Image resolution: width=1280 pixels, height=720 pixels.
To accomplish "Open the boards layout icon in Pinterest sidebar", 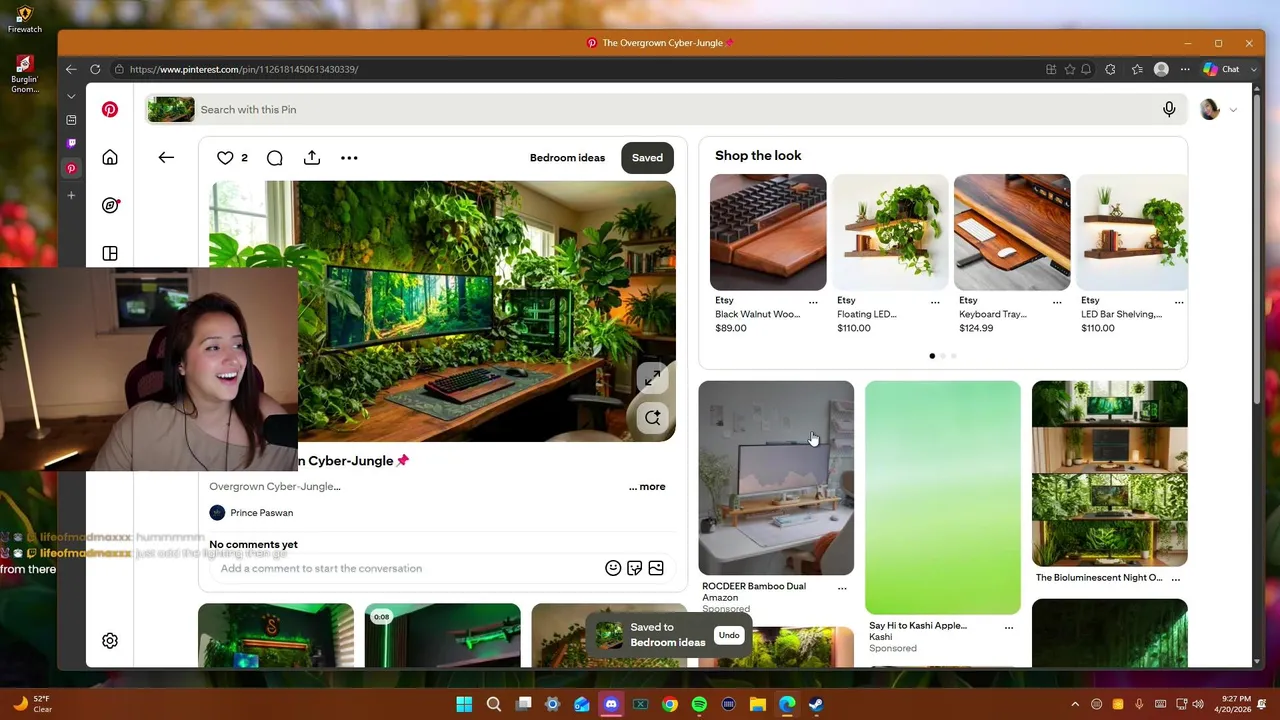I will pyautogui.click(x=110, y=253).
